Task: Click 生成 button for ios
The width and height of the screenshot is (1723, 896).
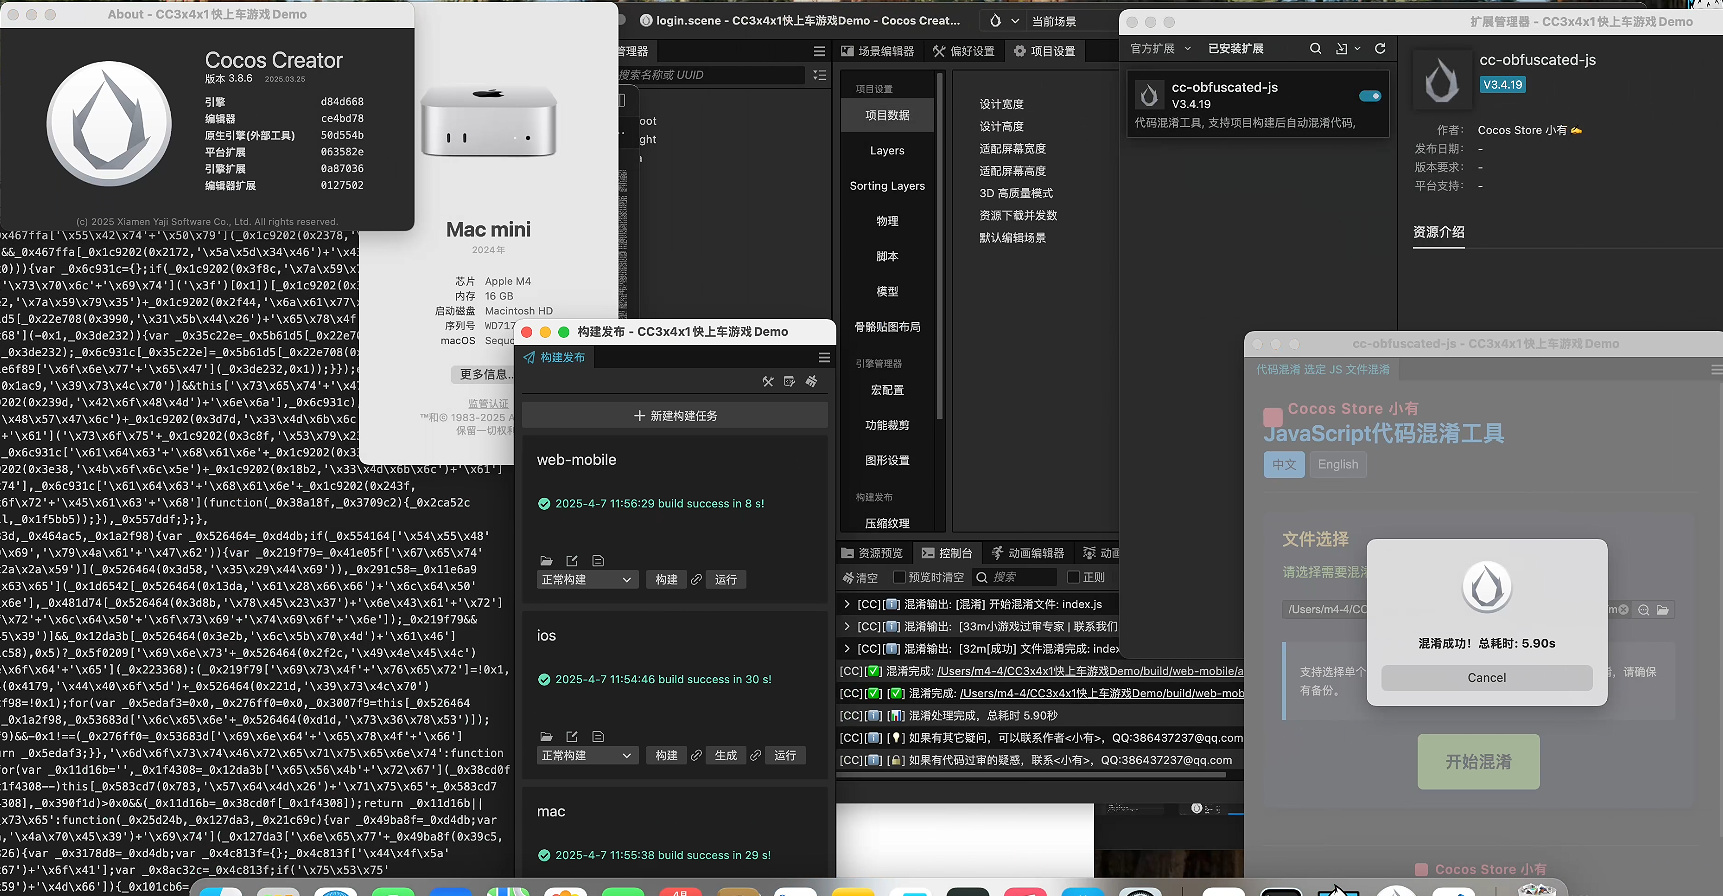Action: [x=726, y=756]
